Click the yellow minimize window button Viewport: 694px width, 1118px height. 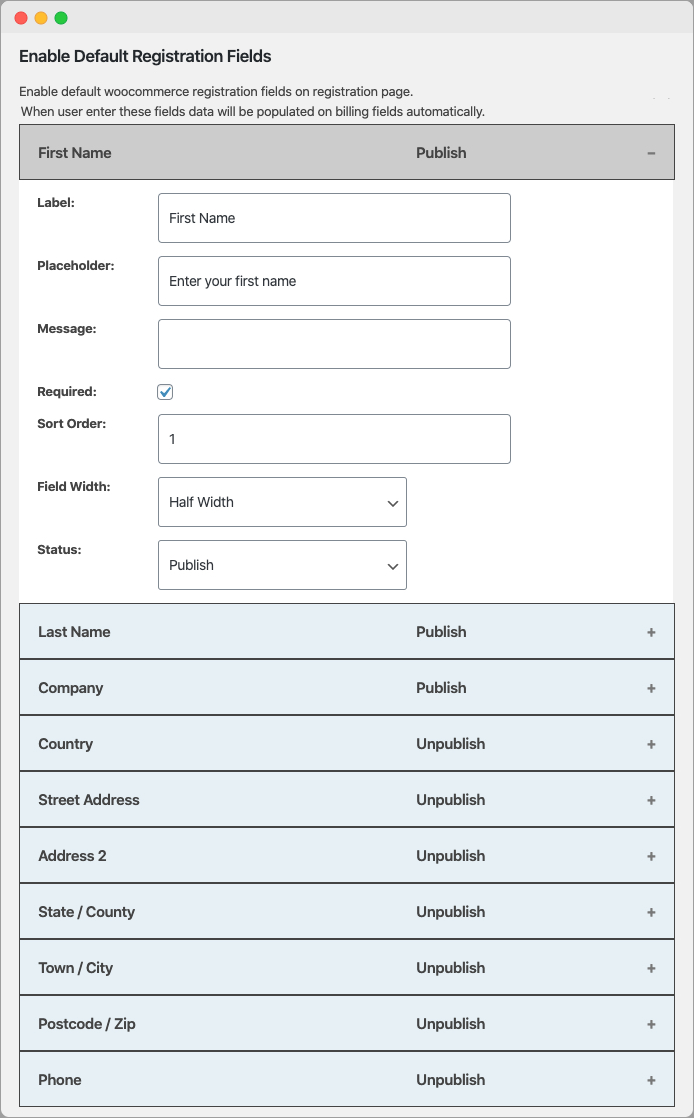[x=41, y=17]
